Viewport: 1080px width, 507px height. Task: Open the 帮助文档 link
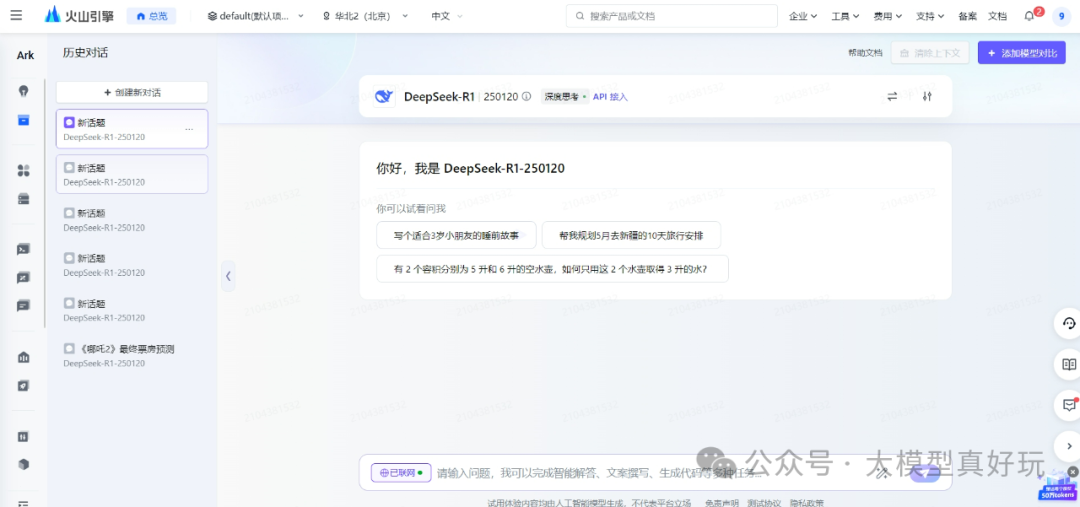coord(864,53)
